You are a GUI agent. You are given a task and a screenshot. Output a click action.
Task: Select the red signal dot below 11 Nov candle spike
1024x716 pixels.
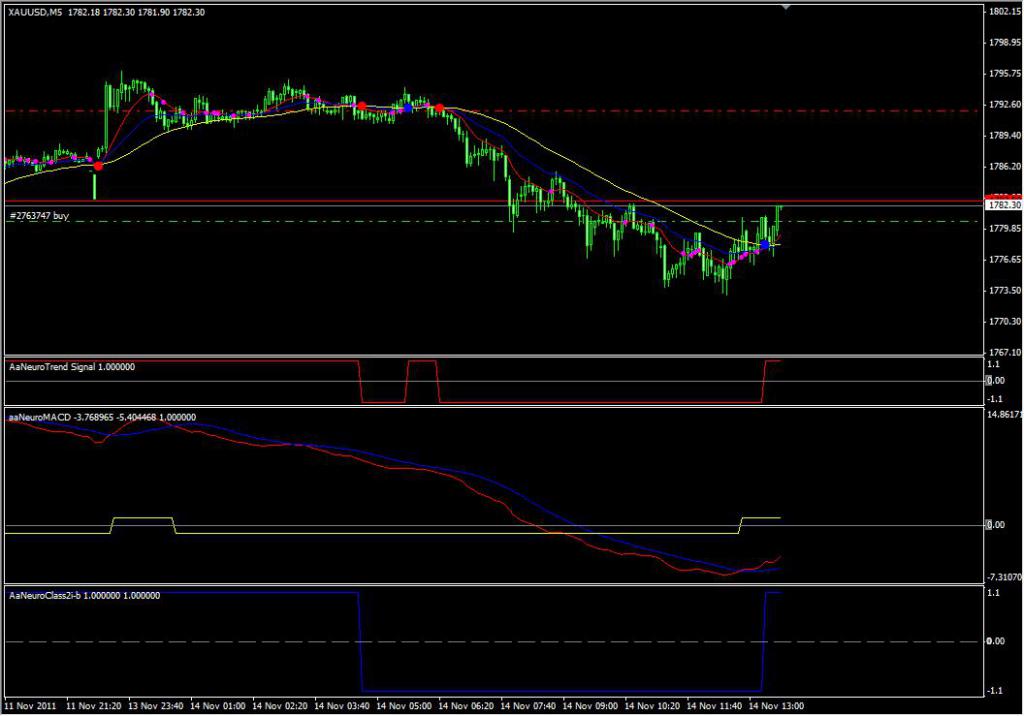(98, 167)
